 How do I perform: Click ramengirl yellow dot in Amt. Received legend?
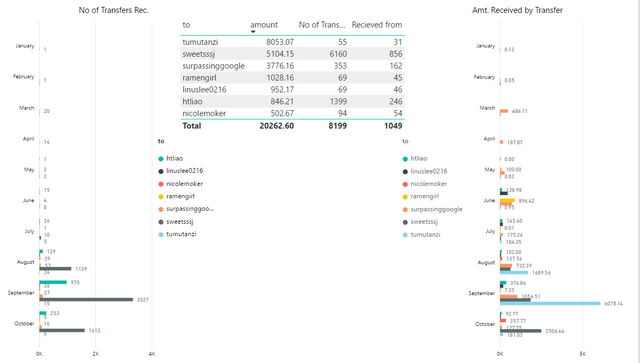click(x=405, y=197)
